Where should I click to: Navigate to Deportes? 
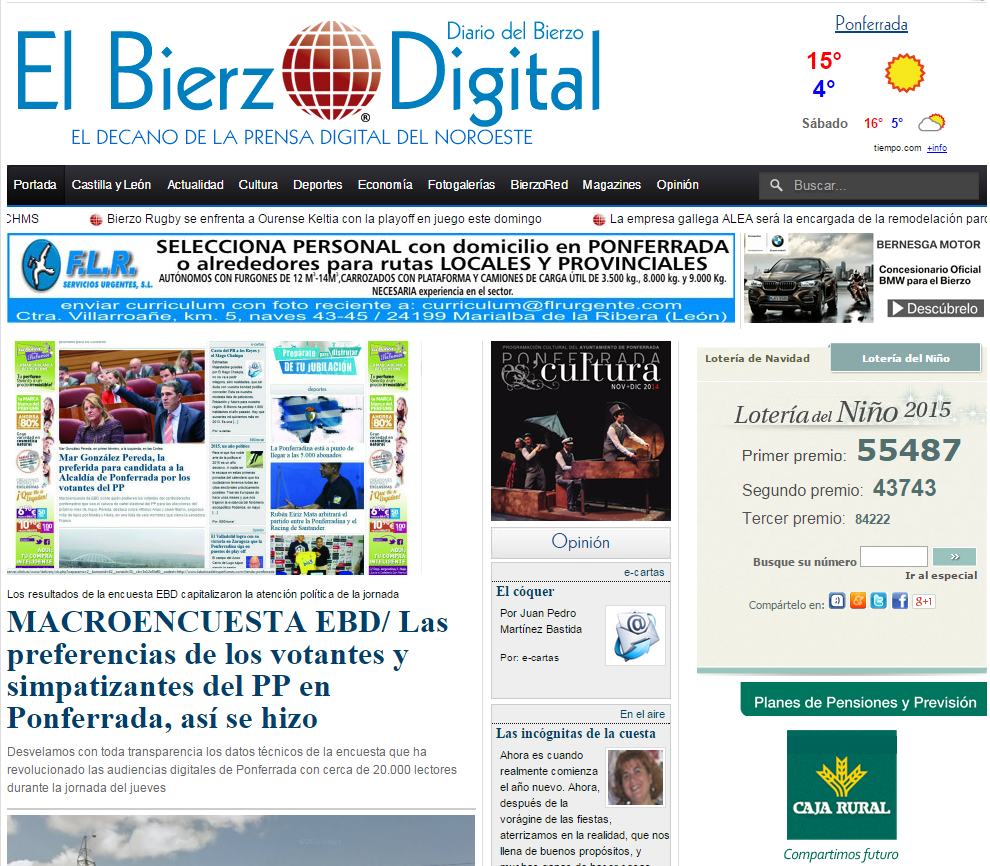(x=318, y=185)
